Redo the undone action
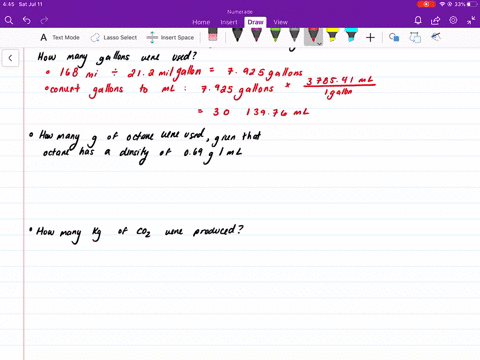The height and width of the screenshot is (360, 480). [44, 21]
